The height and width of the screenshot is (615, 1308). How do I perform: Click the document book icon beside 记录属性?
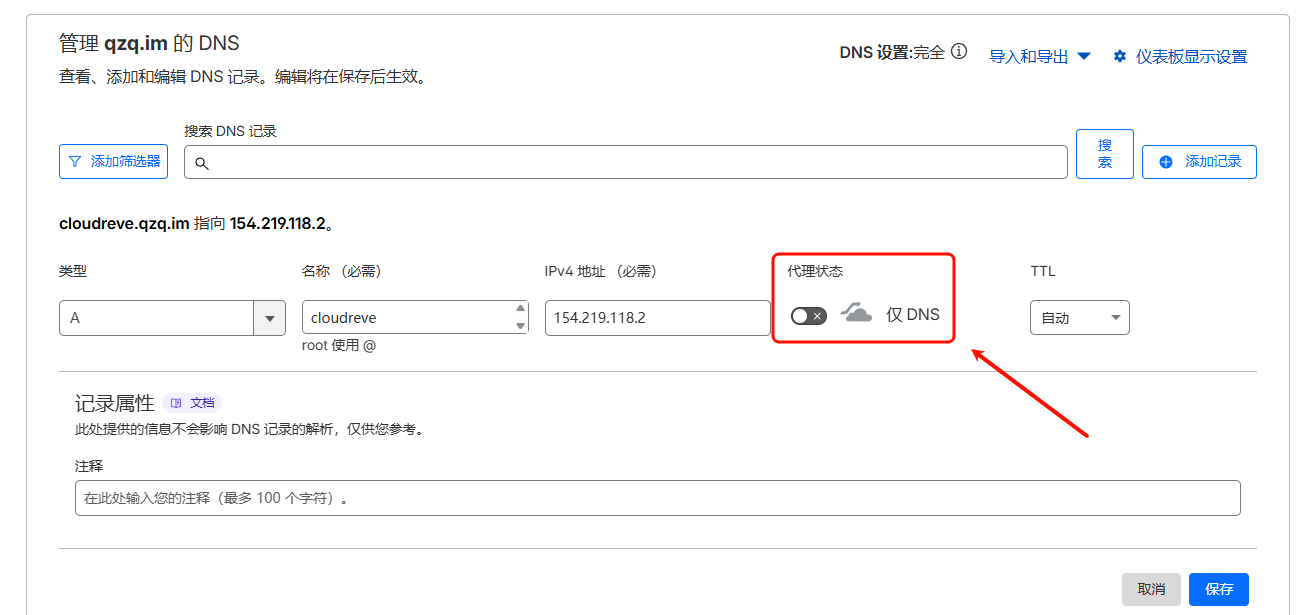(176, 403)
